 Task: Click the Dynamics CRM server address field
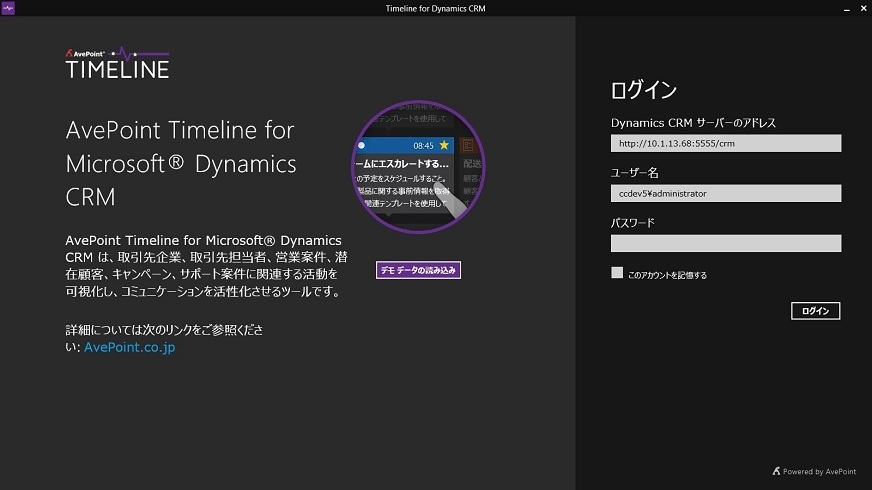tap(726, 143)
